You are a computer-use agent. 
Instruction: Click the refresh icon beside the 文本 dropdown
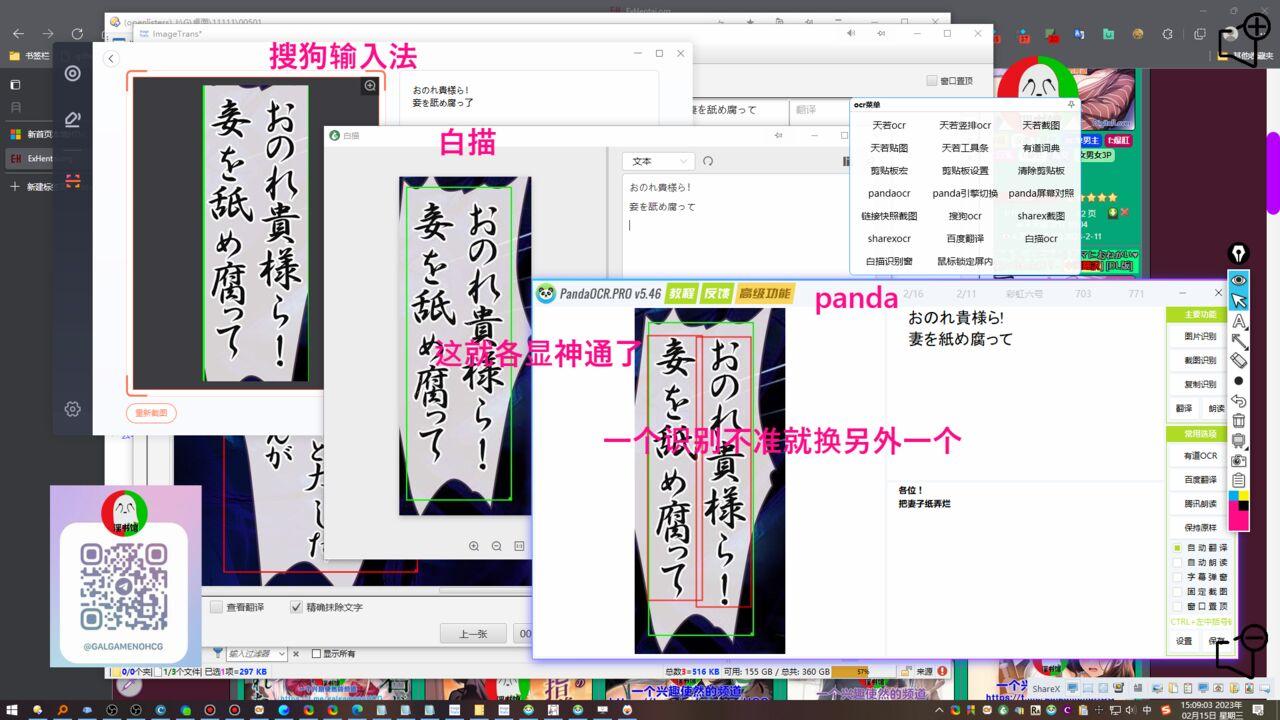(709, 161)
